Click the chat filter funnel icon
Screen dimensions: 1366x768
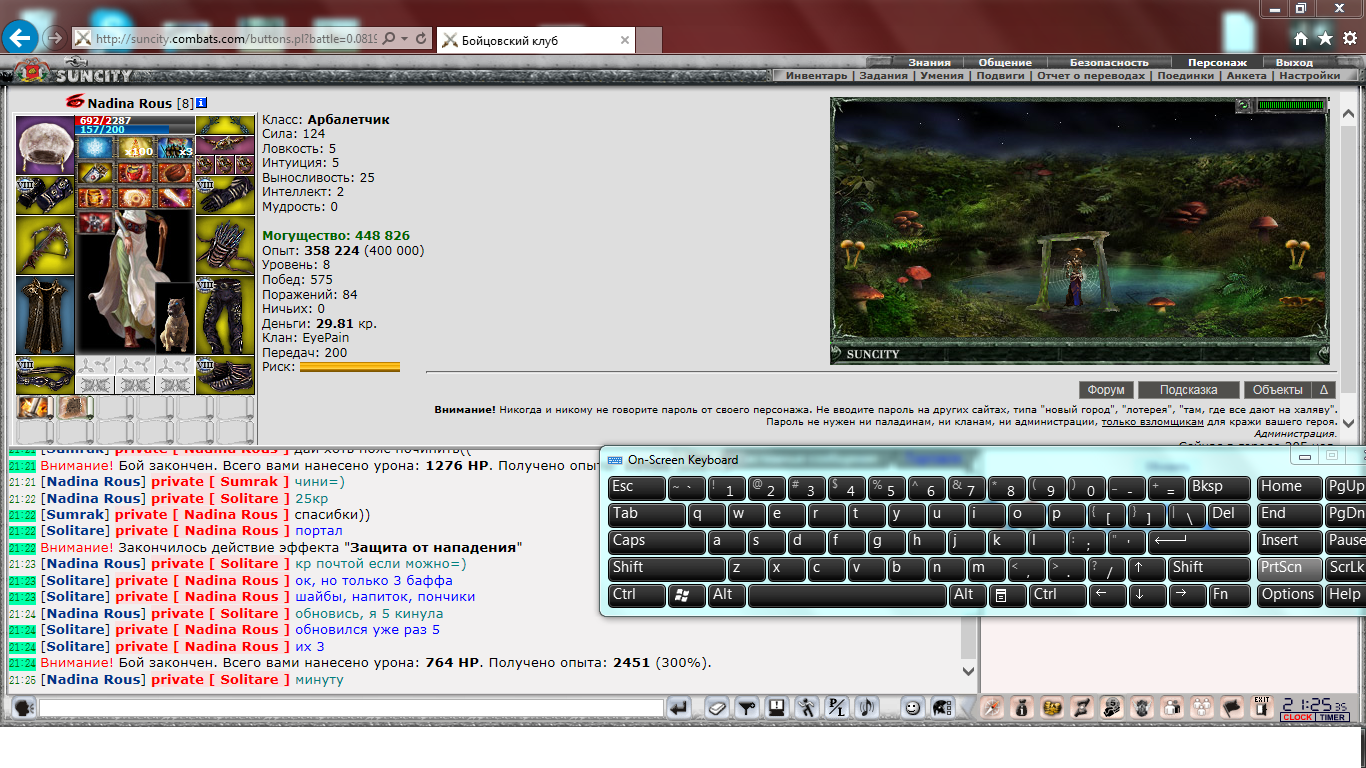click(x=746, y=708)
